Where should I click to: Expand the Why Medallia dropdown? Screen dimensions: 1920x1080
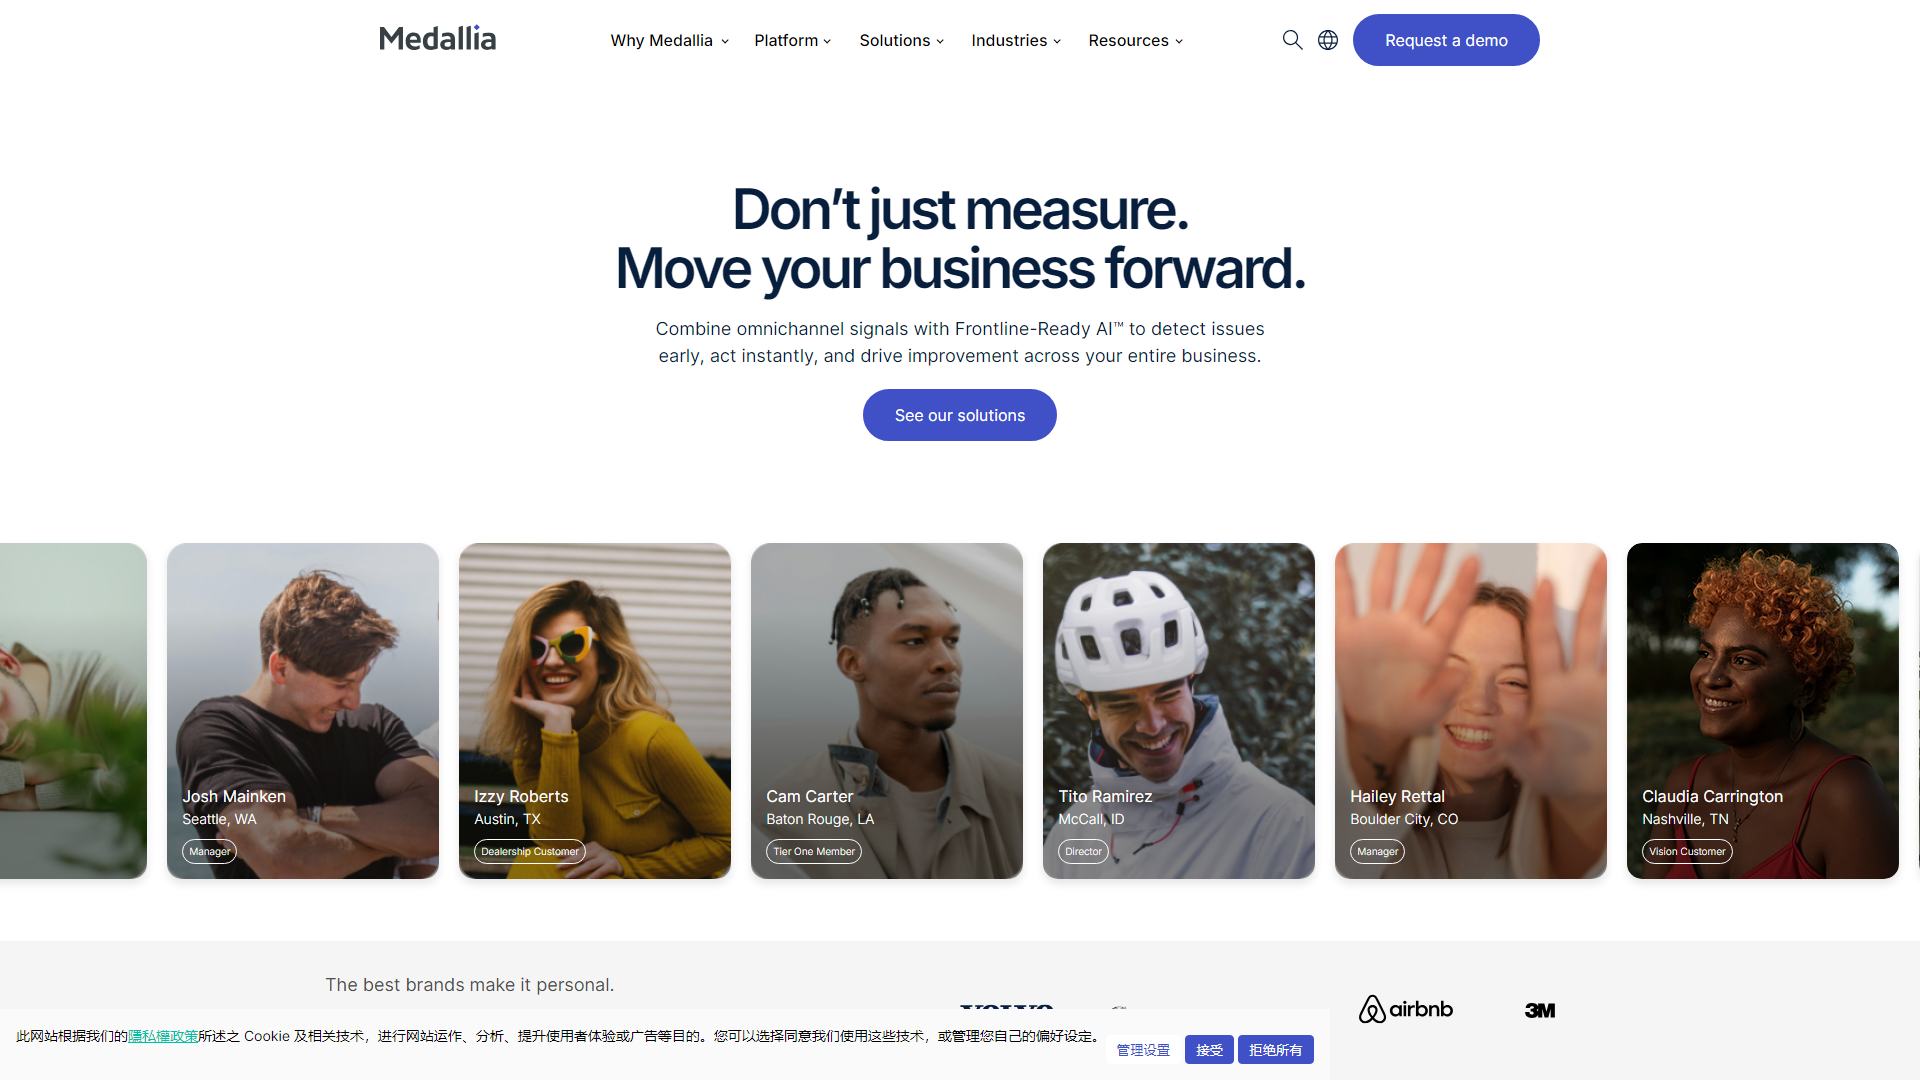(670, 40)
